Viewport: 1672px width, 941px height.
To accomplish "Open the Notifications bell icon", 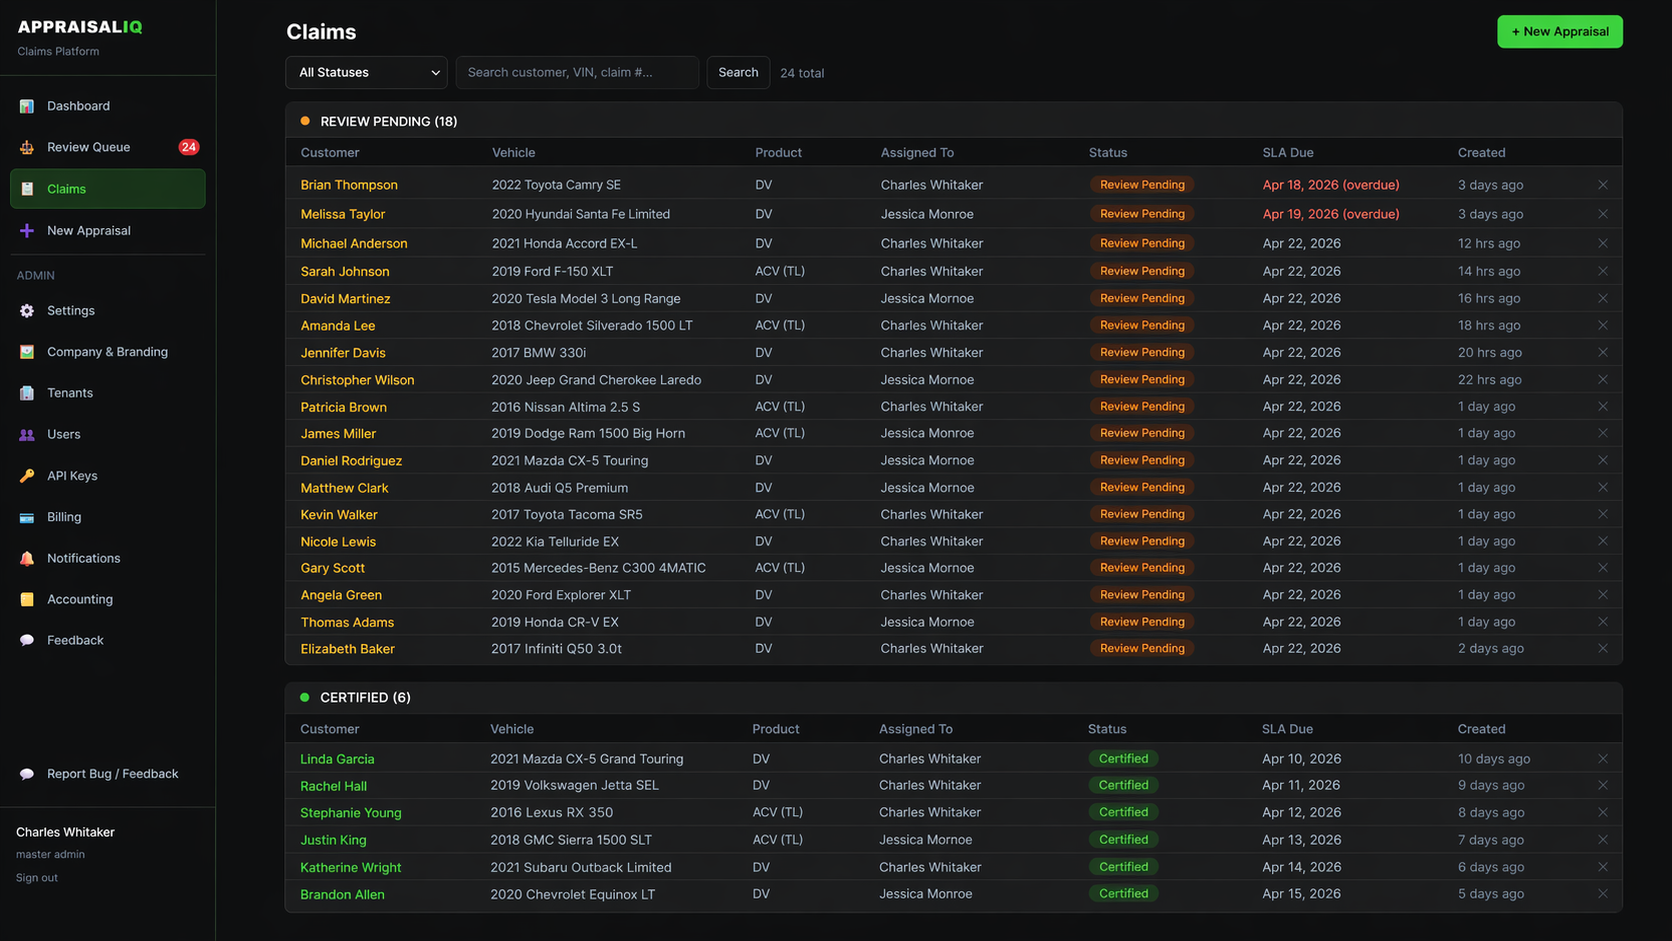I will (x=26, y=558).
